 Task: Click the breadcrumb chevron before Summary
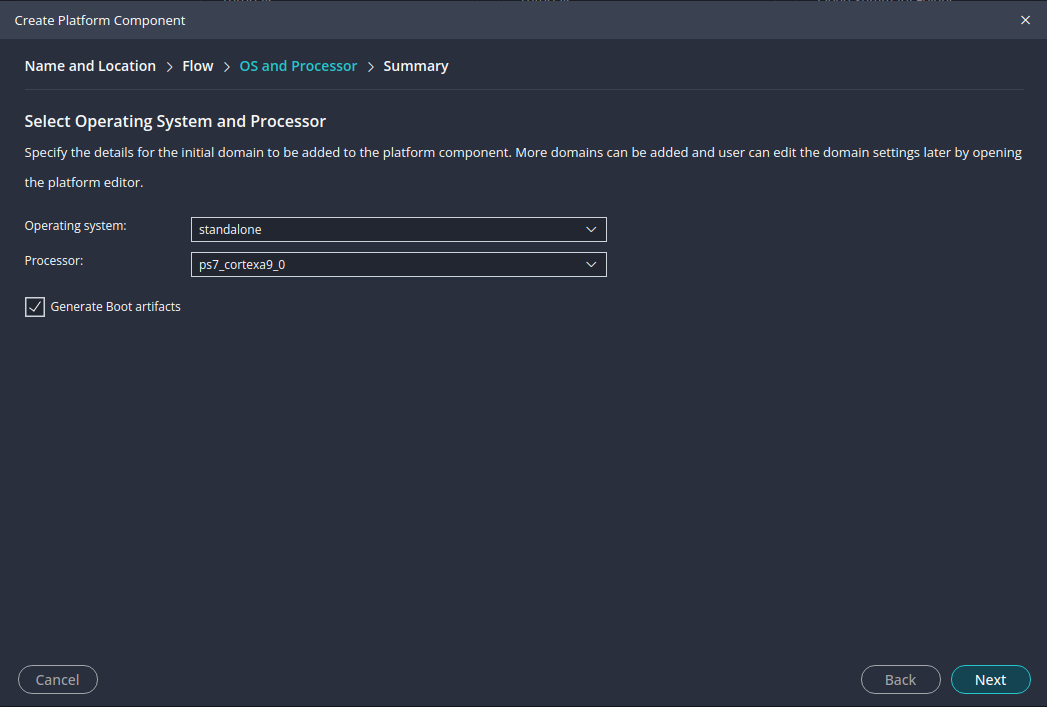coord(371,67)
